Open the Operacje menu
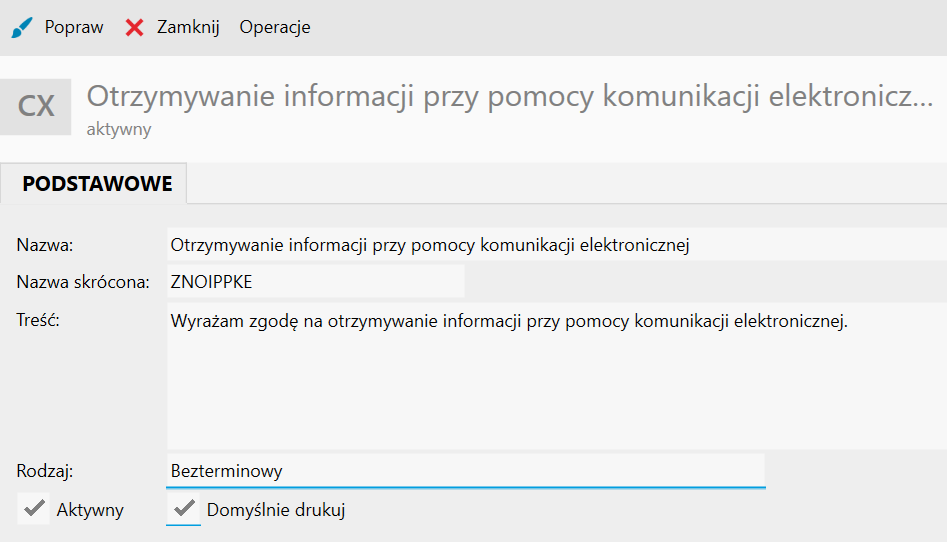This screenshot has height=542, width=947. (275, 28)
